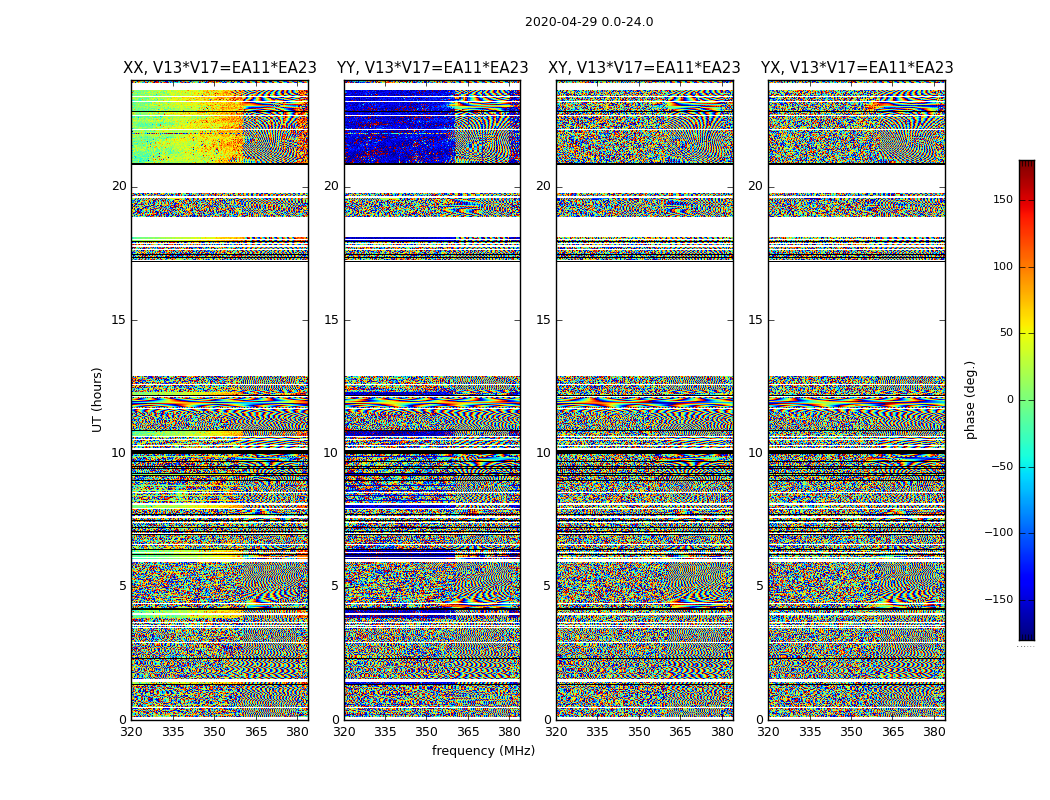This screenshot has height=800, width=1050.
Task: Select the XX panel title text
Action: pyautogui.click(x=219, y=68)
